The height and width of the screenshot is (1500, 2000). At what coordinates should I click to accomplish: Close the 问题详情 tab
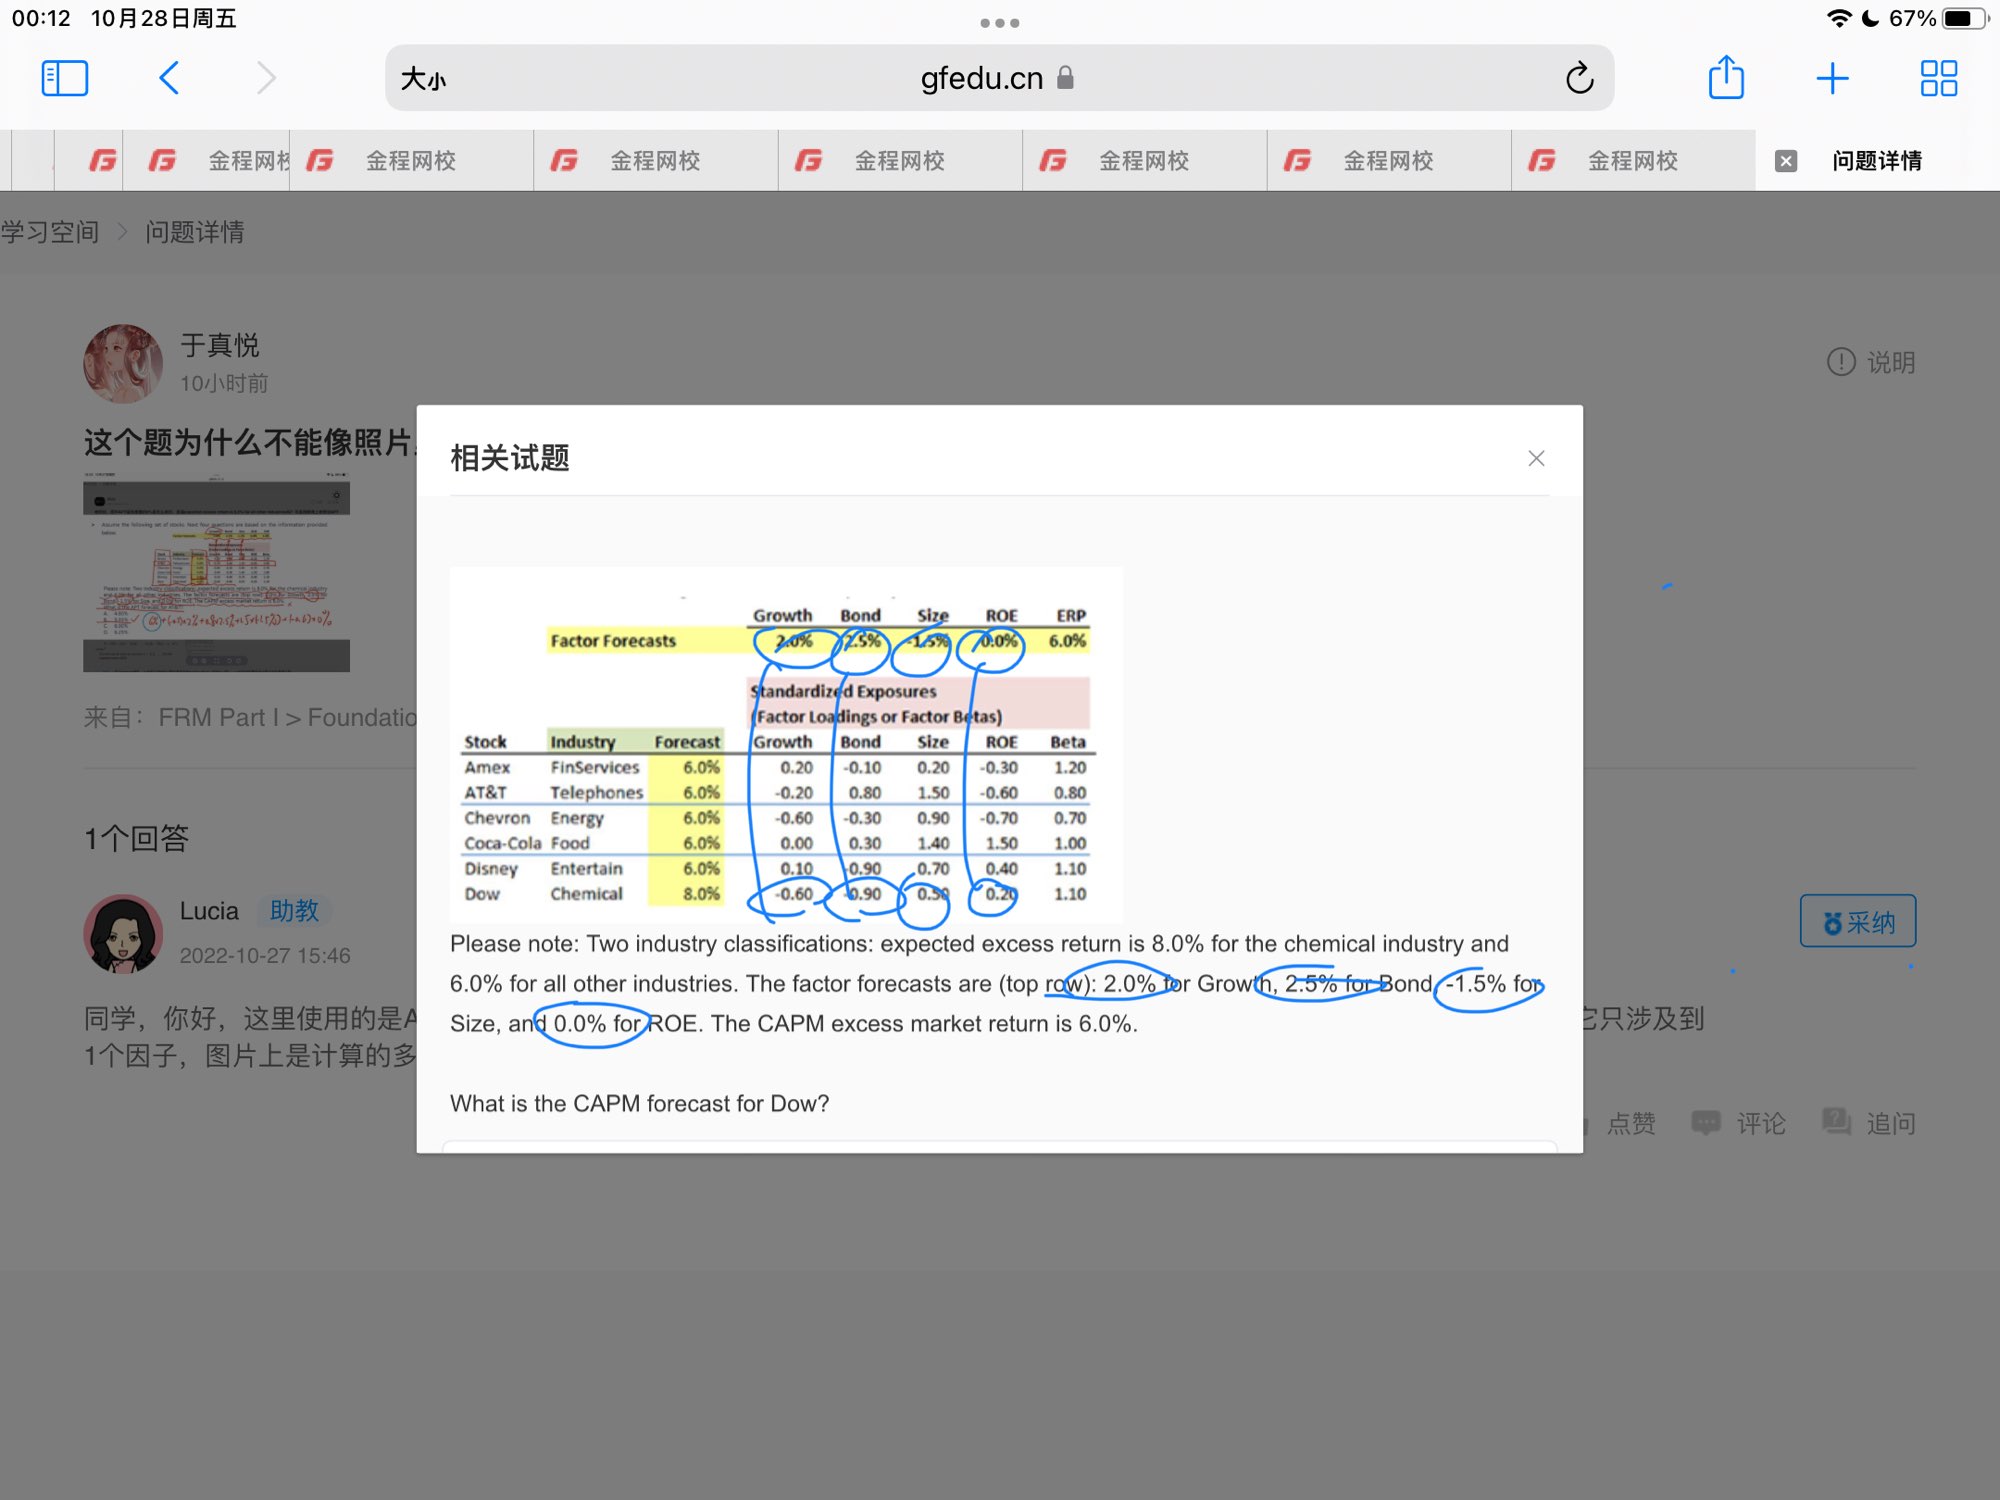1786,161
